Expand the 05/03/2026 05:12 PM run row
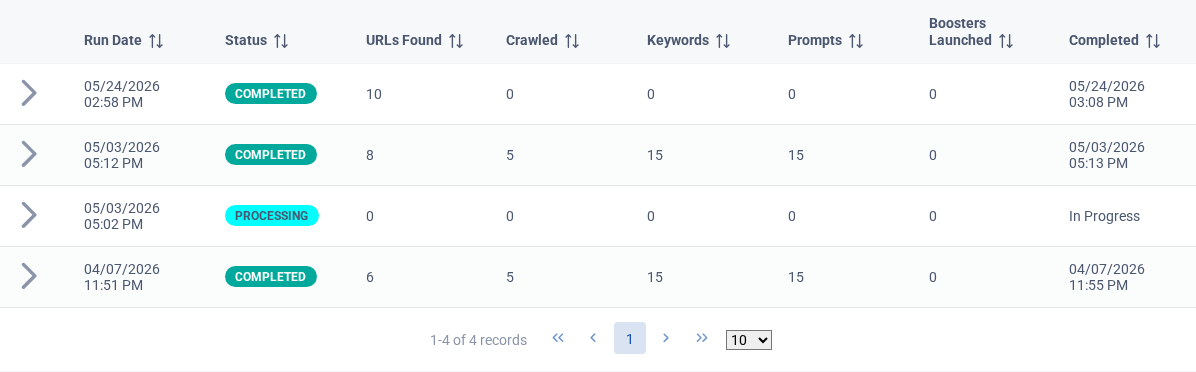 coord(29,154)
